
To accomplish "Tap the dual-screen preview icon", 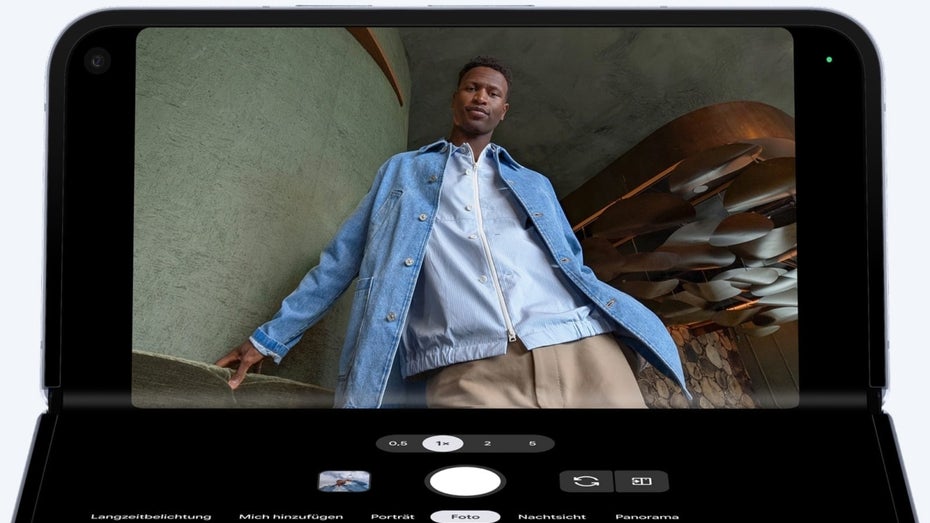I will pos(641,481).
